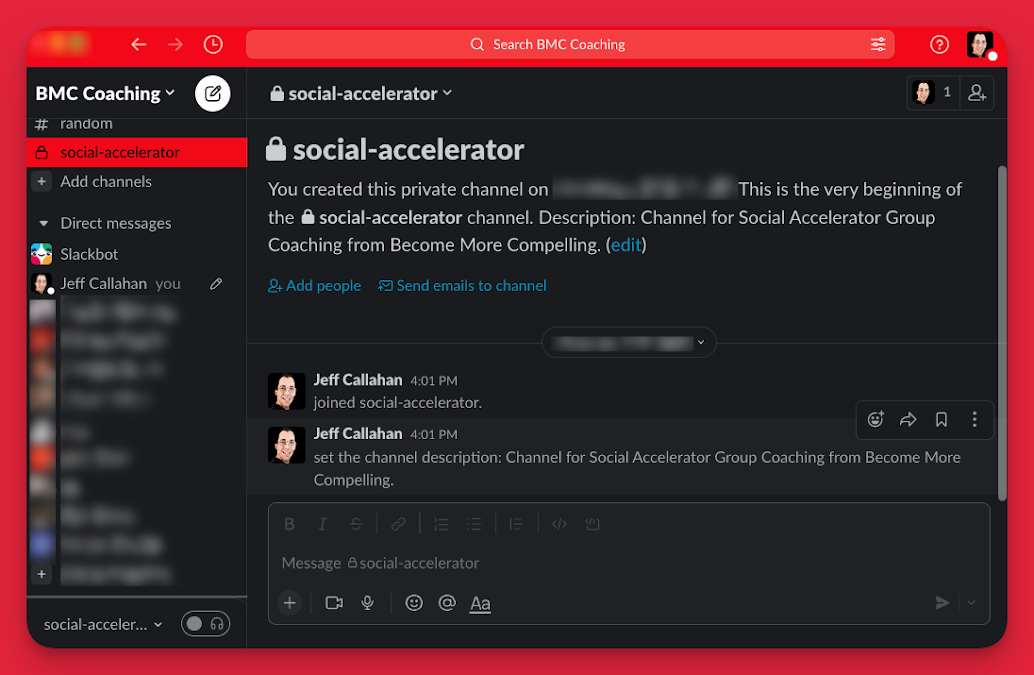Click the 4:01 PM timestamp on joined message

[433, 380]
